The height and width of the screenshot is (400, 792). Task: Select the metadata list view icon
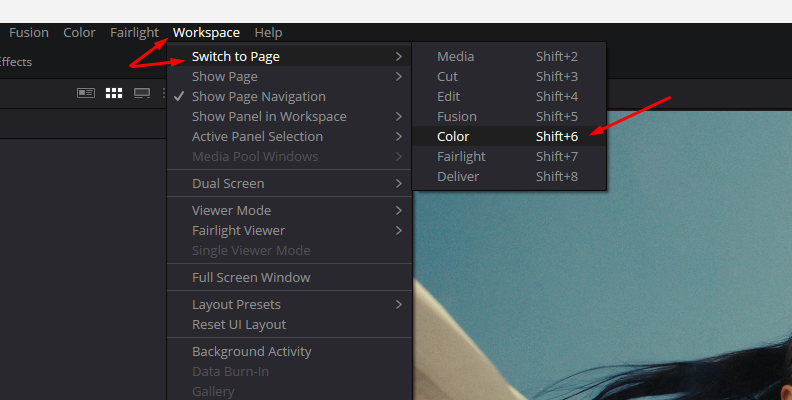tap(86, 93)
